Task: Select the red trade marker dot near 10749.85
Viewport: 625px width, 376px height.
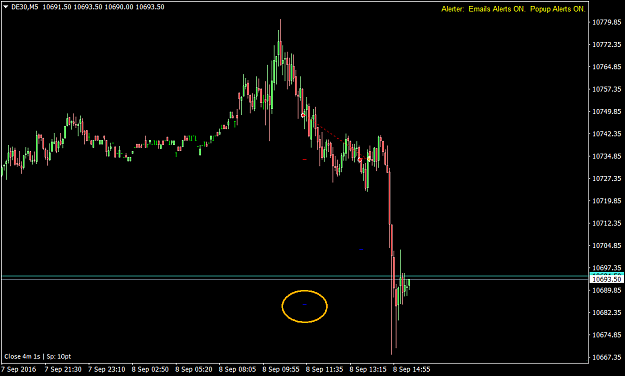Action: pos(303,115)
